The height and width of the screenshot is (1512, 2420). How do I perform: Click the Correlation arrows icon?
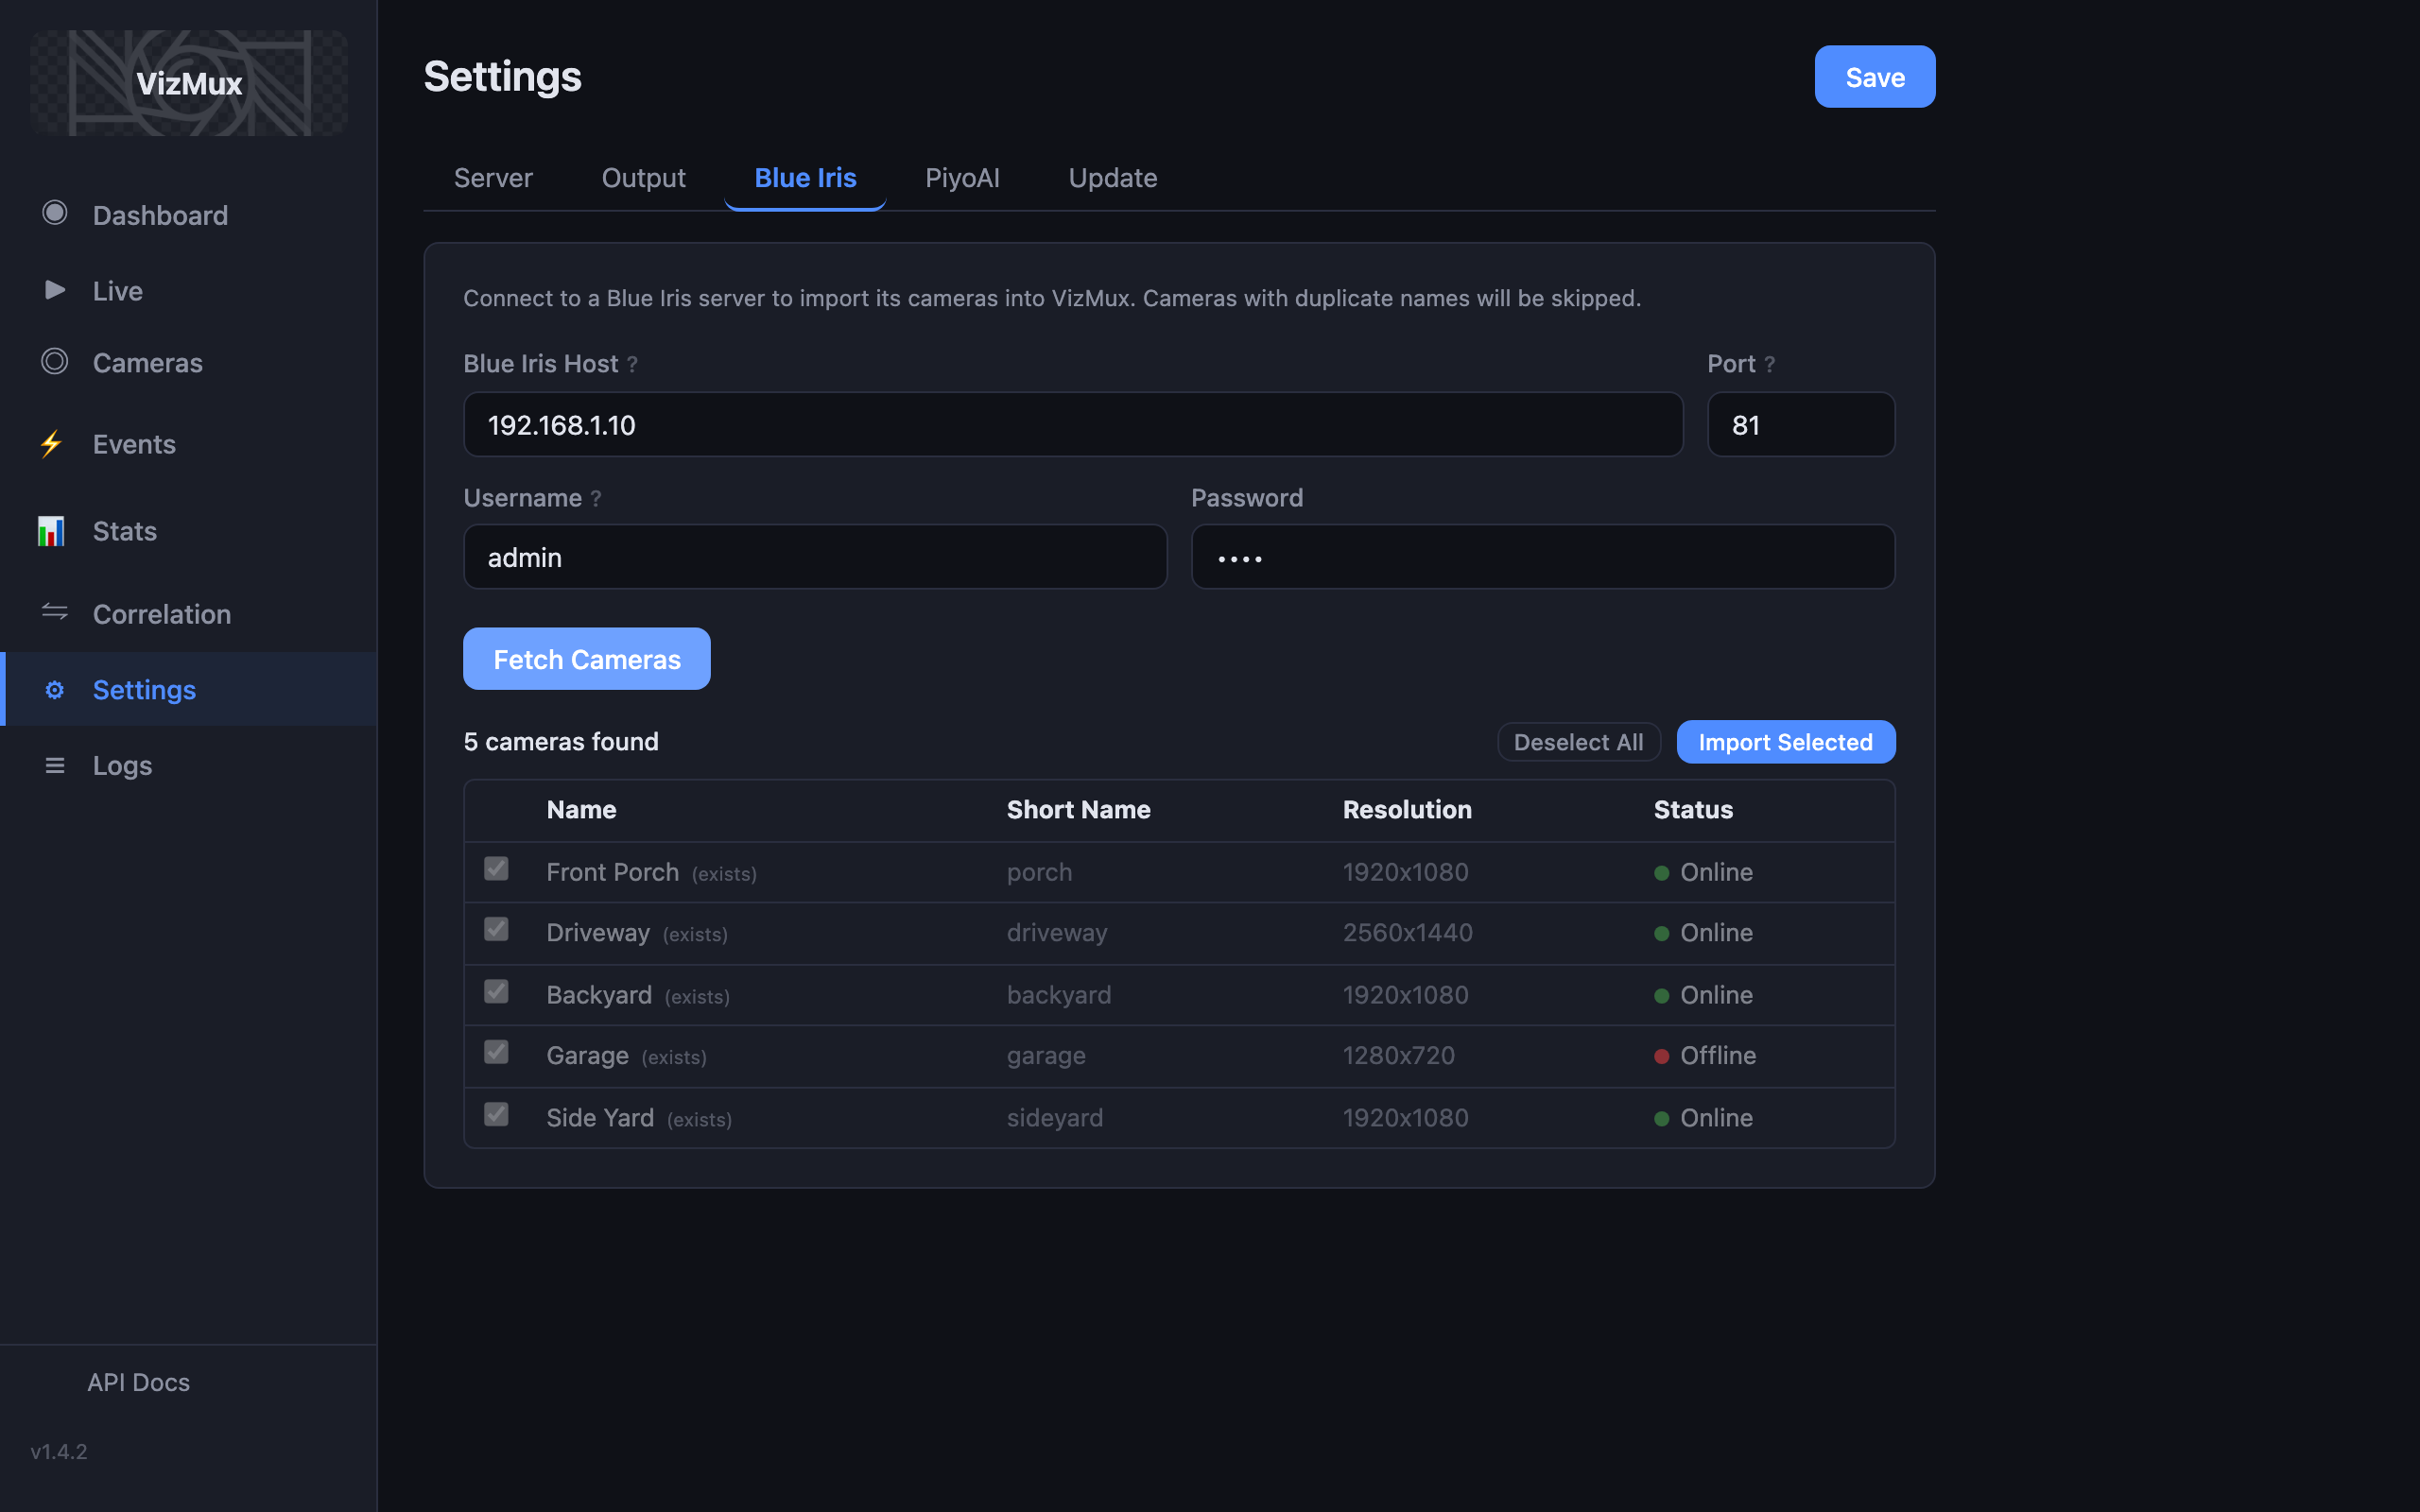coord(55,612)
